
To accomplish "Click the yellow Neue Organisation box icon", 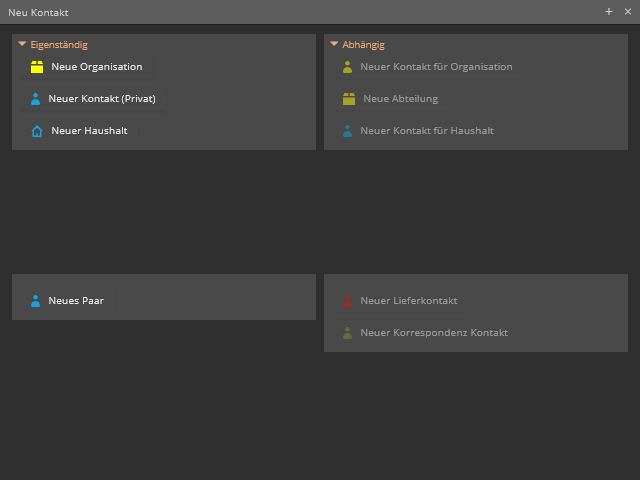I will pos(37,67).
